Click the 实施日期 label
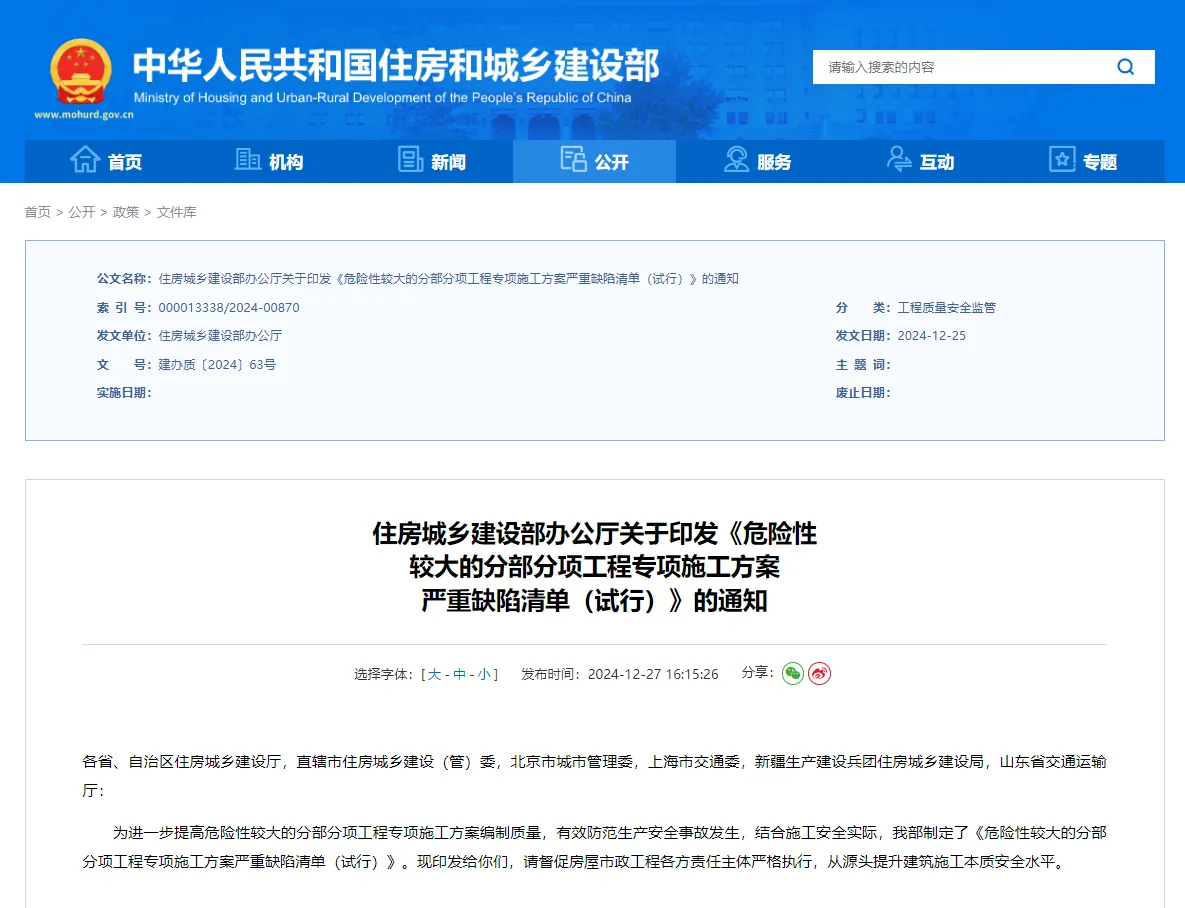This screenshot has height=908, width=1185. point(124,392)
